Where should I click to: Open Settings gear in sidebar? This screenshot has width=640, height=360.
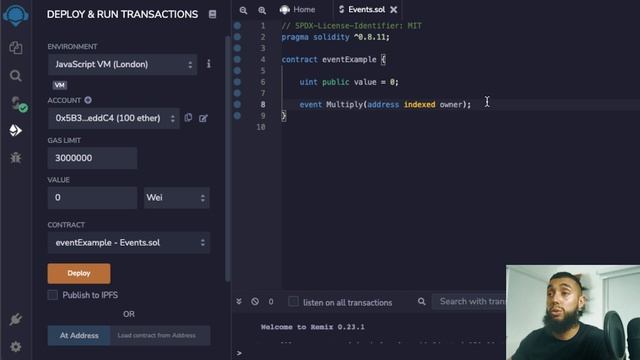16,347
